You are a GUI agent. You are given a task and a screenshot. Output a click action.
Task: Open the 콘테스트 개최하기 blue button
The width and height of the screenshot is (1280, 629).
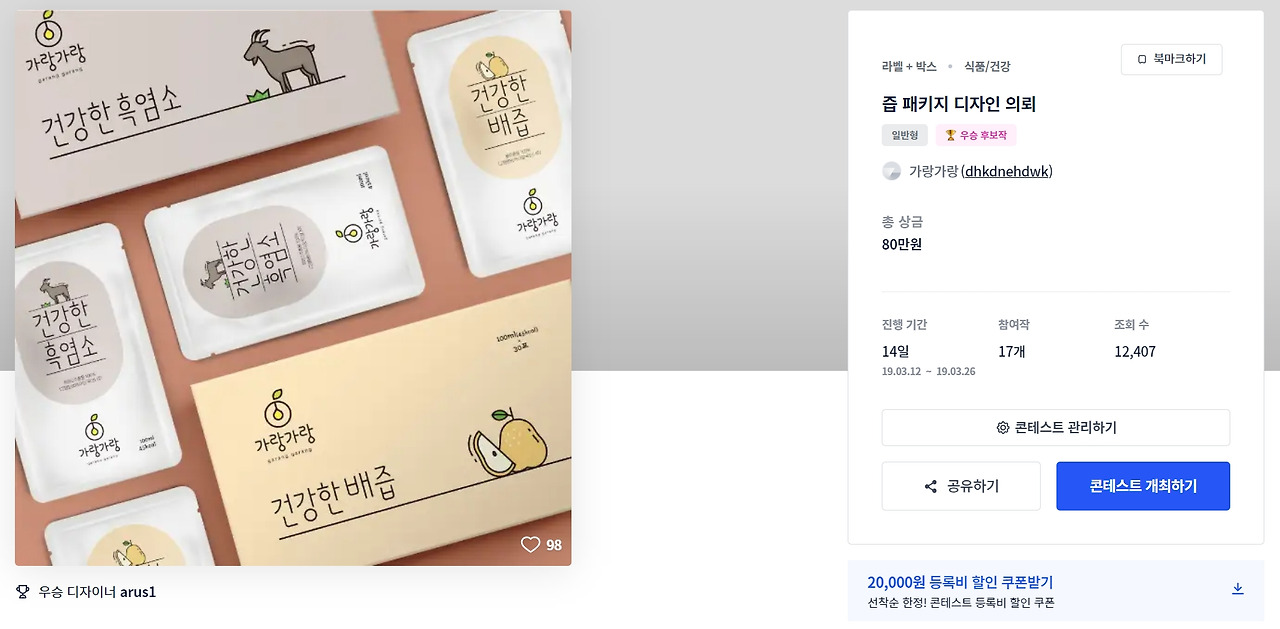click(1143, 486)
